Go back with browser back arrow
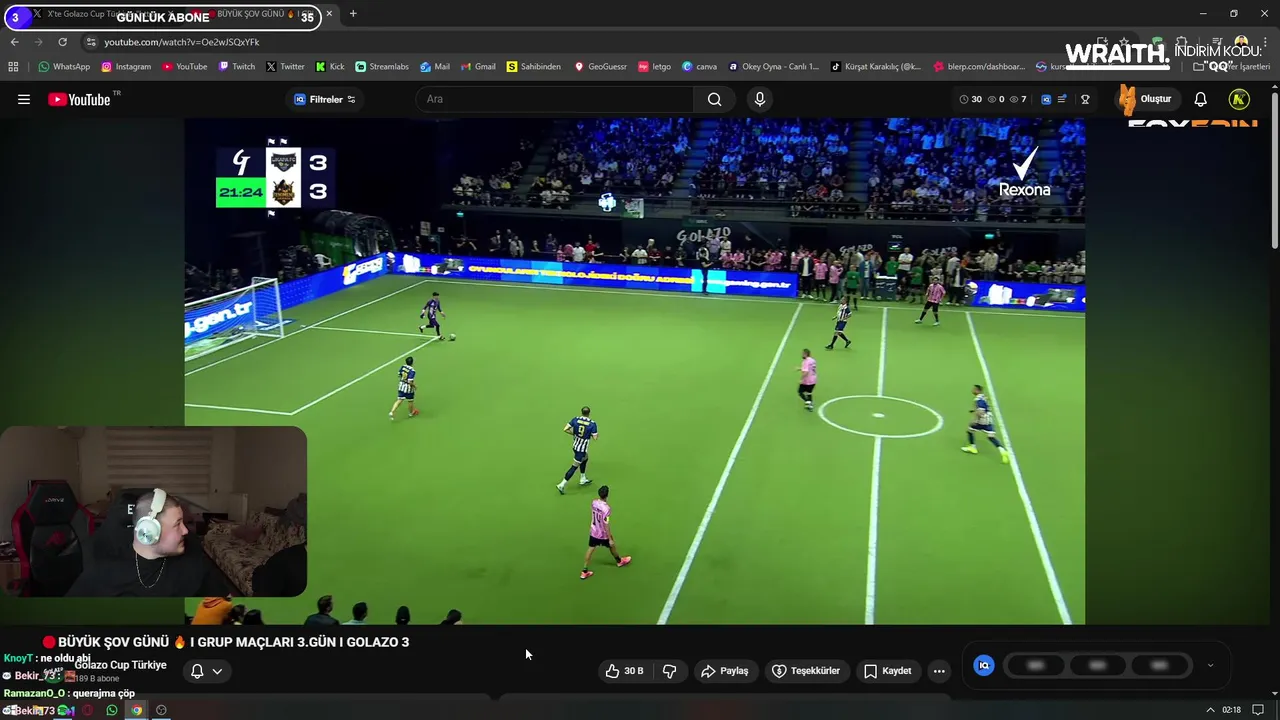This screenshot has width=1280, height=720. pyautogui.click(x=14, y=42)
